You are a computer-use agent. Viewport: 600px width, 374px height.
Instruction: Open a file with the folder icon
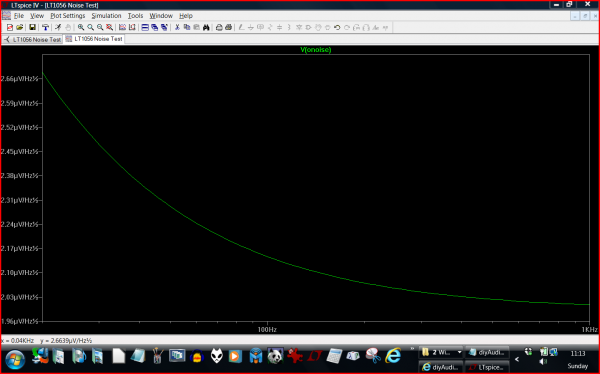tap(20, 27)
